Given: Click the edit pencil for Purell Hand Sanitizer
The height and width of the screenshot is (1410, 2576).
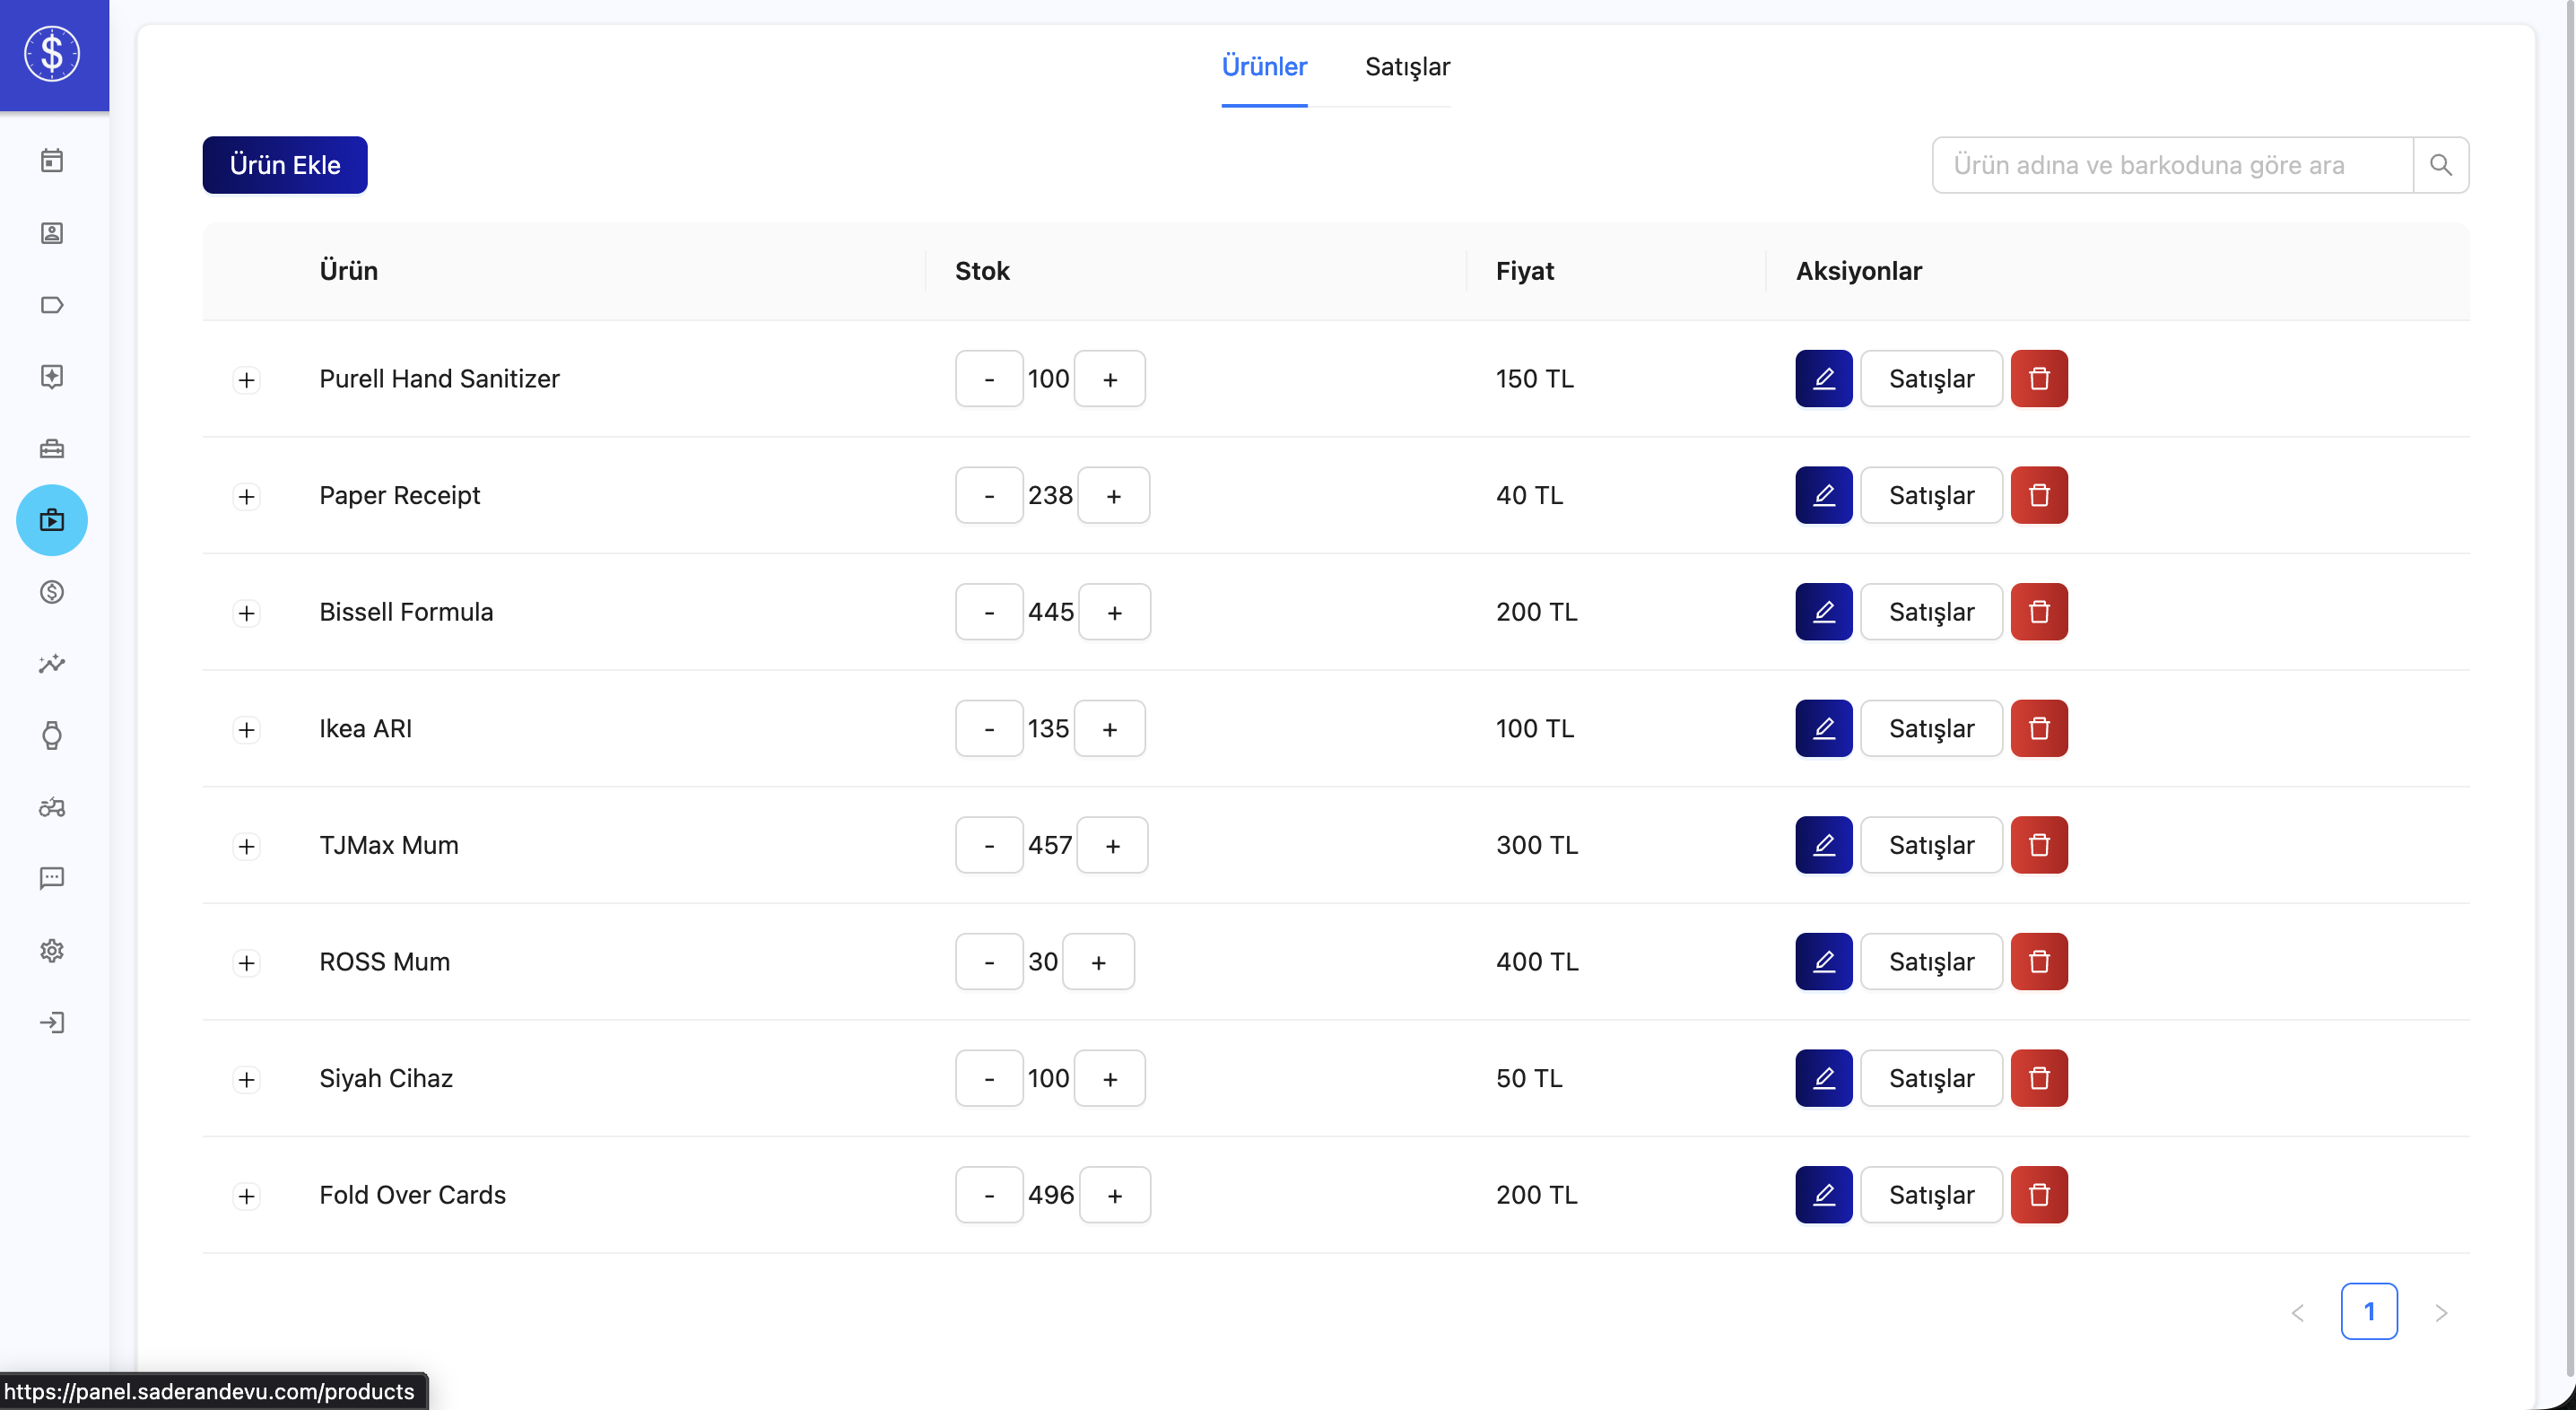Looking at the screenshot, I should [1823, 379].
